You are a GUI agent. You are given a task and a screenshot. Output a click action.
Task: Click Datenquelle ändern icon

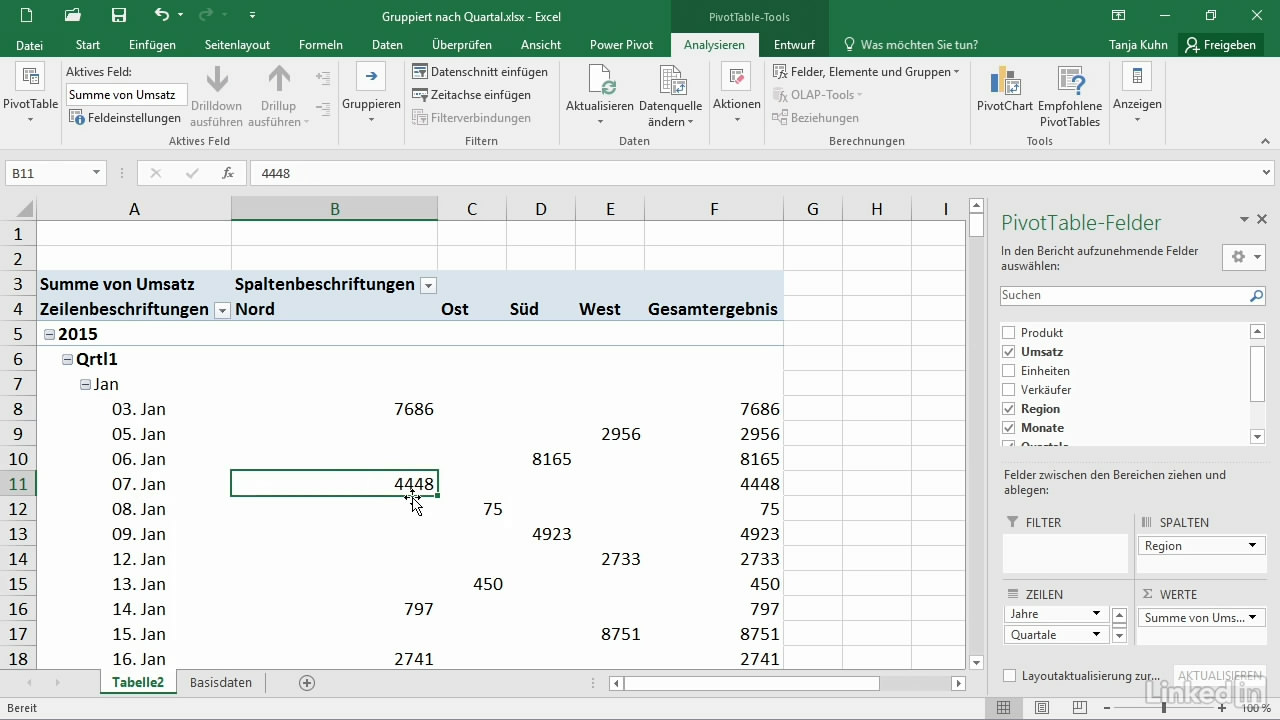[670, 80]
